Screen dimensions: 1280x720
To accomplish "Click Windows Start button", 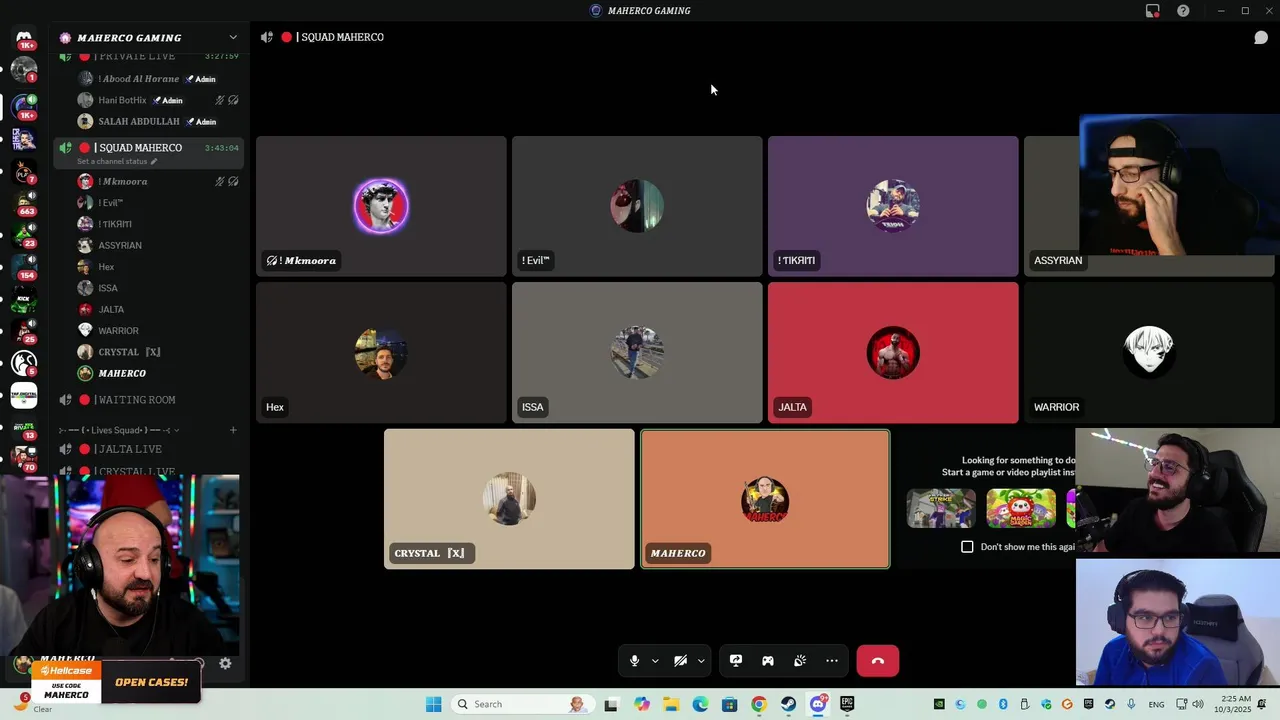I will click(433, 704).
